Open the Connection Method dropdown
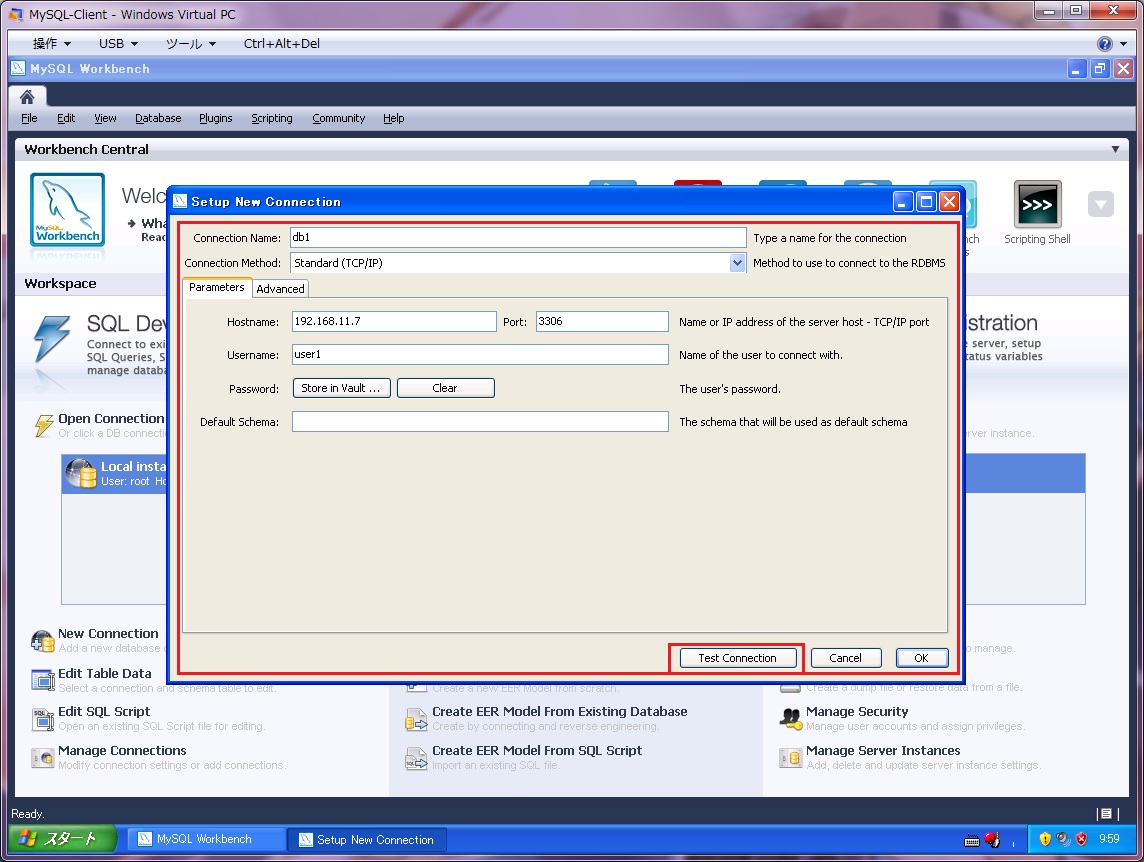The width and height of the screenshot is (1144, 862). click(738, 263)
